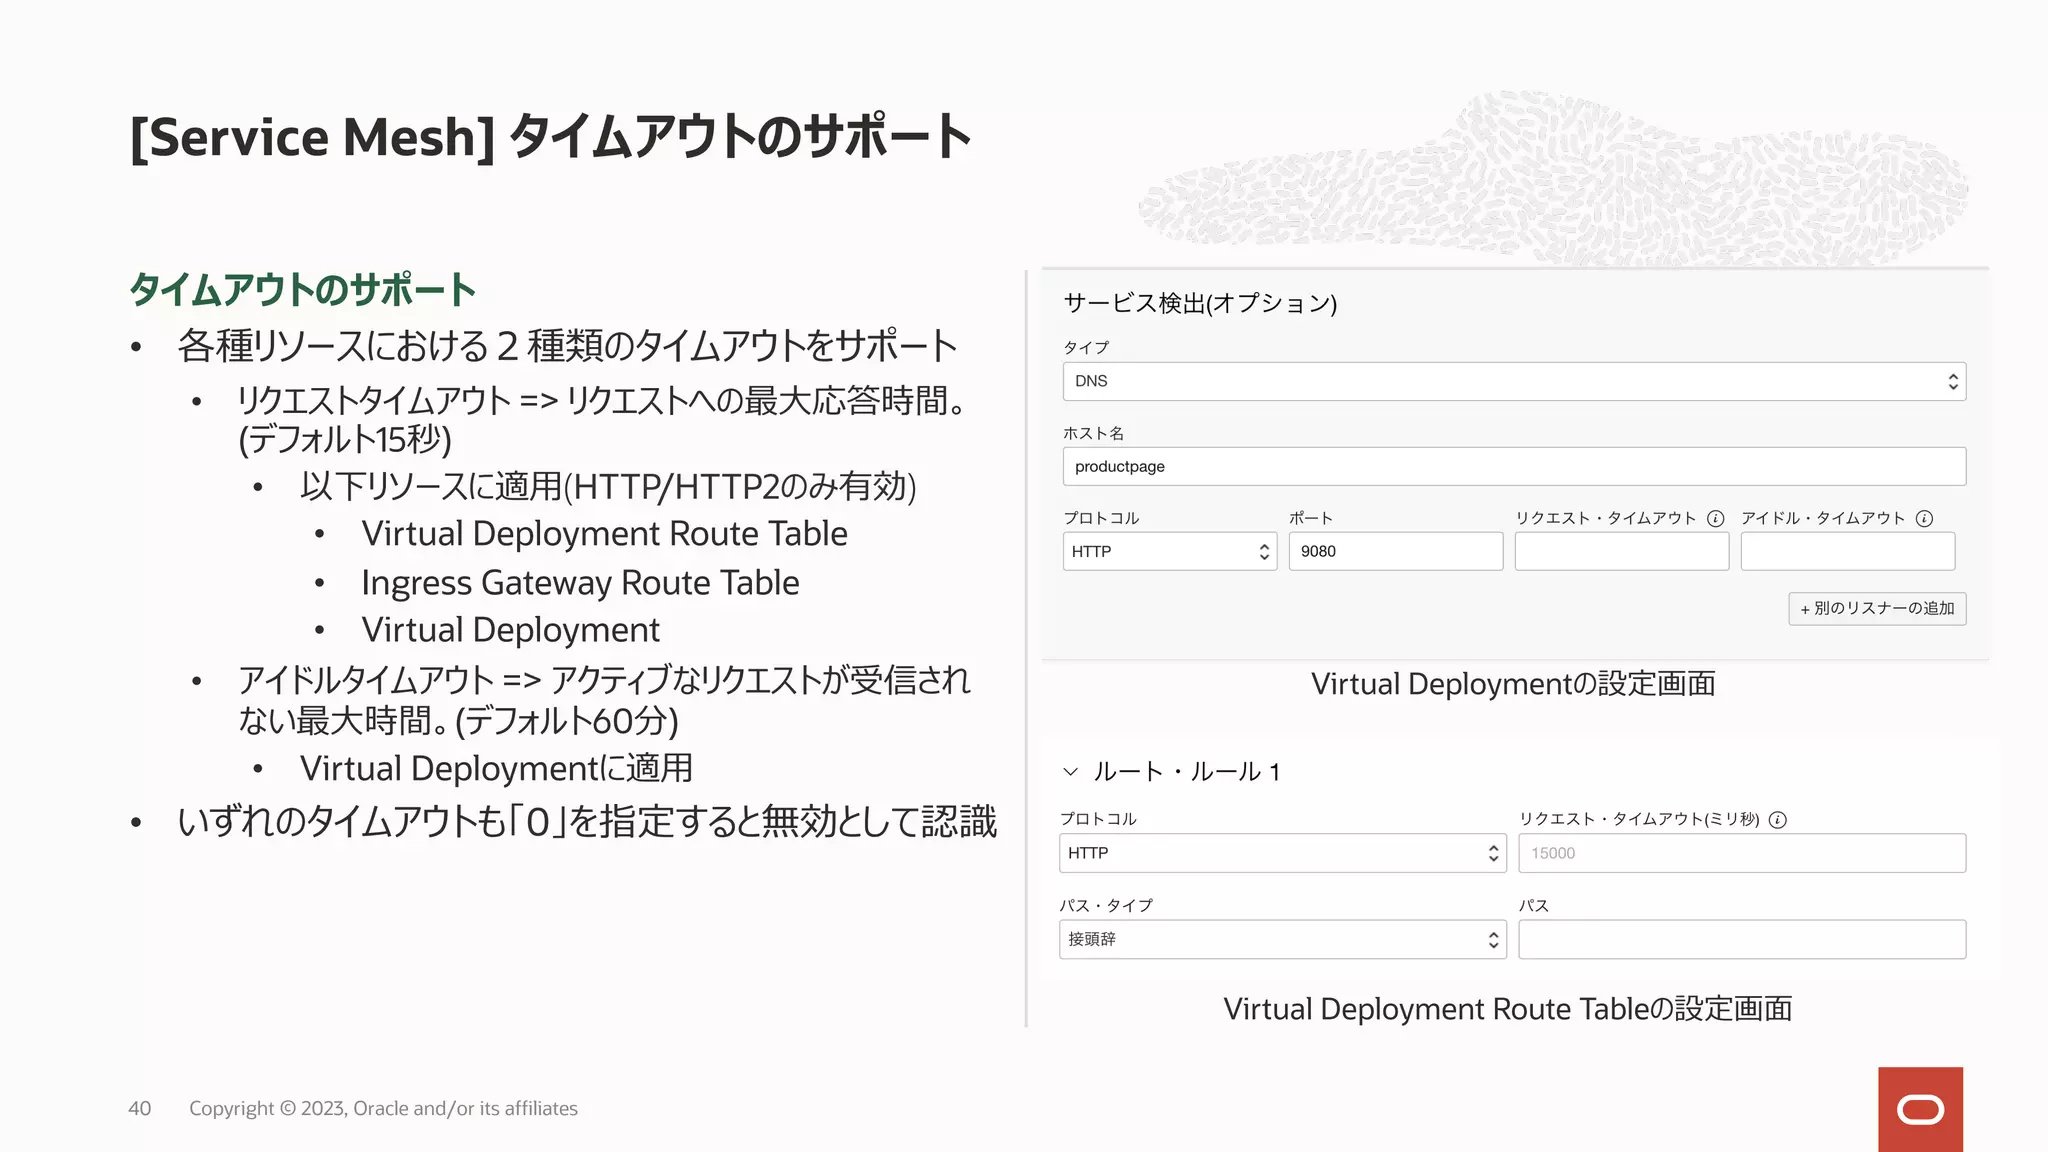The width and height of the screenshot is (2048, 1152).
Task: Click the empty リクエスト・タイムアウト listener field
Action: [1621, 551]
